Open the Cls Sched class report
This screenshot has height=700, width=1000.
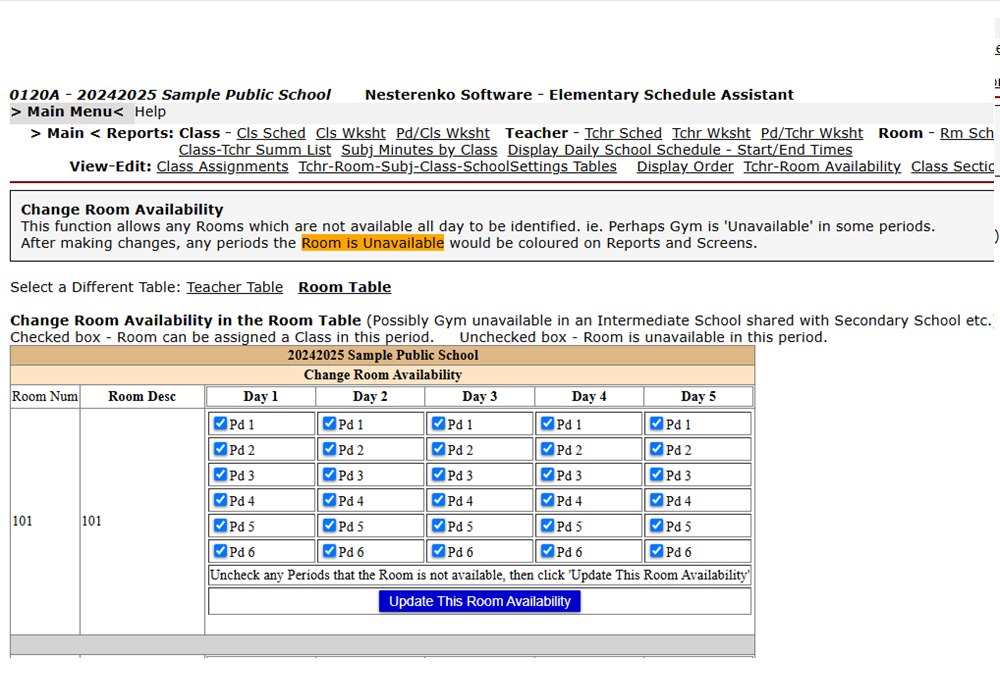click(271, 133)
